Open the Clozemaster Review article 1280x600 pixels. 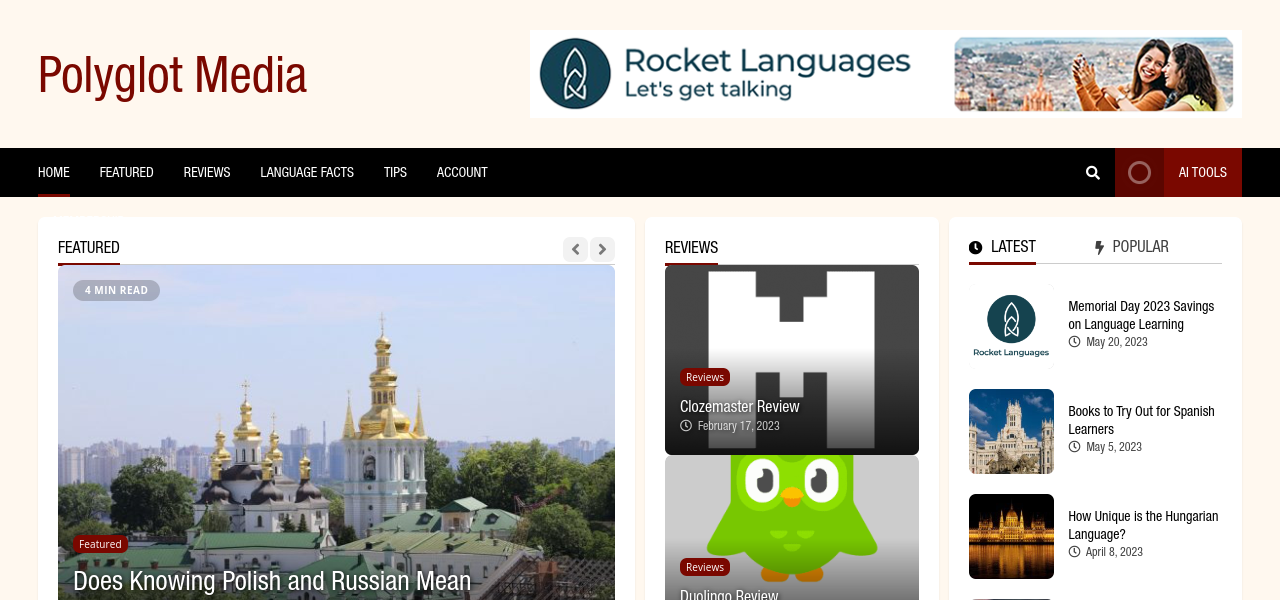click(739, 407)
